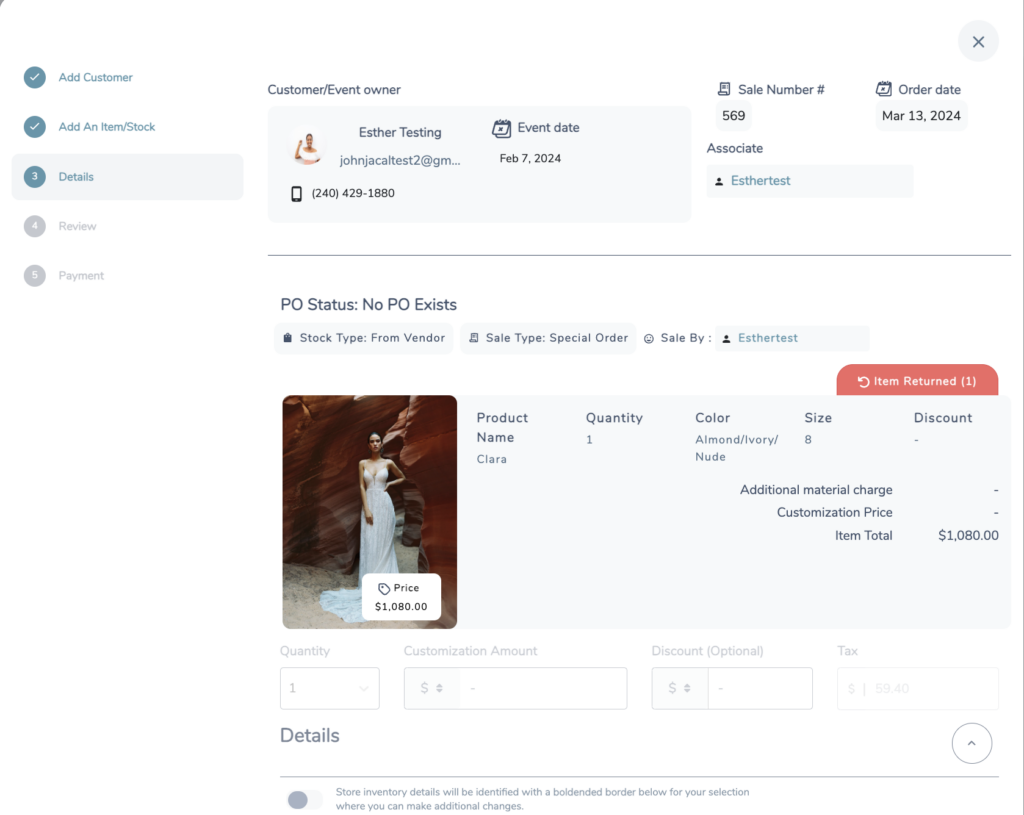Click the Tax field showing 59.40
The image size is (1024, 815).
(x=918, y=688)
